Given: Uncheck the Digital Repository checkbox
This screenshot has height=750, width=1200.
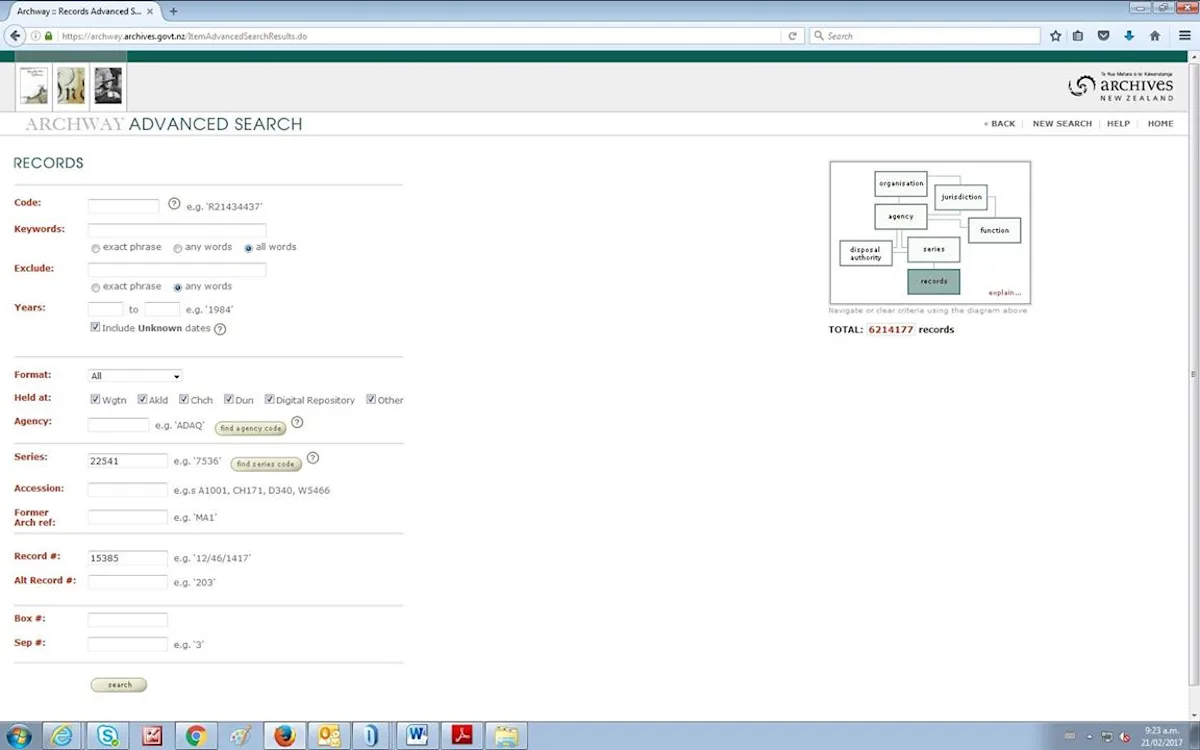Looking at the screenshot, I should click(x=270, y=399).
